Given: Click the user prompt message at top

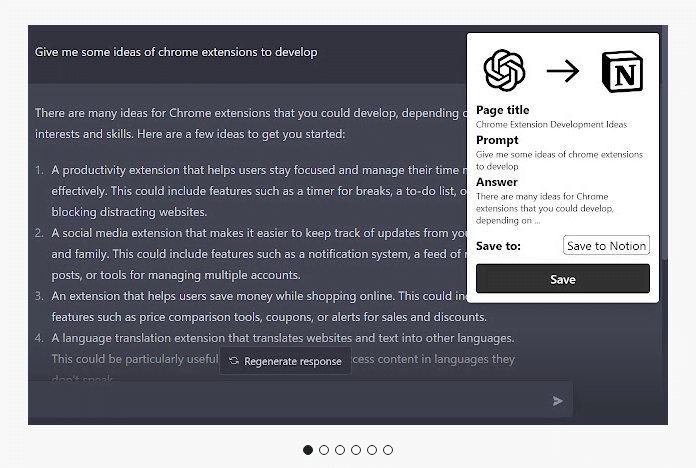Looking at the screenshot, I should coord(176,51).
